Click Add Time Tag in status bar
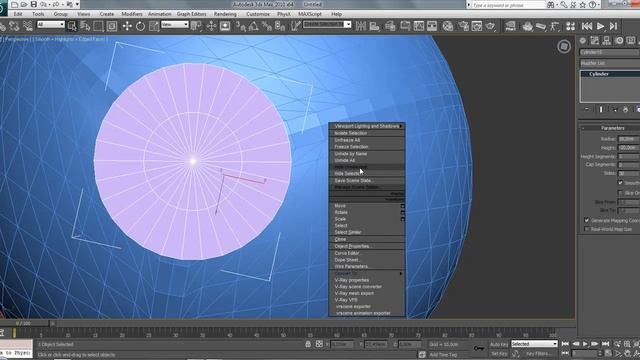 click(443, 355)
